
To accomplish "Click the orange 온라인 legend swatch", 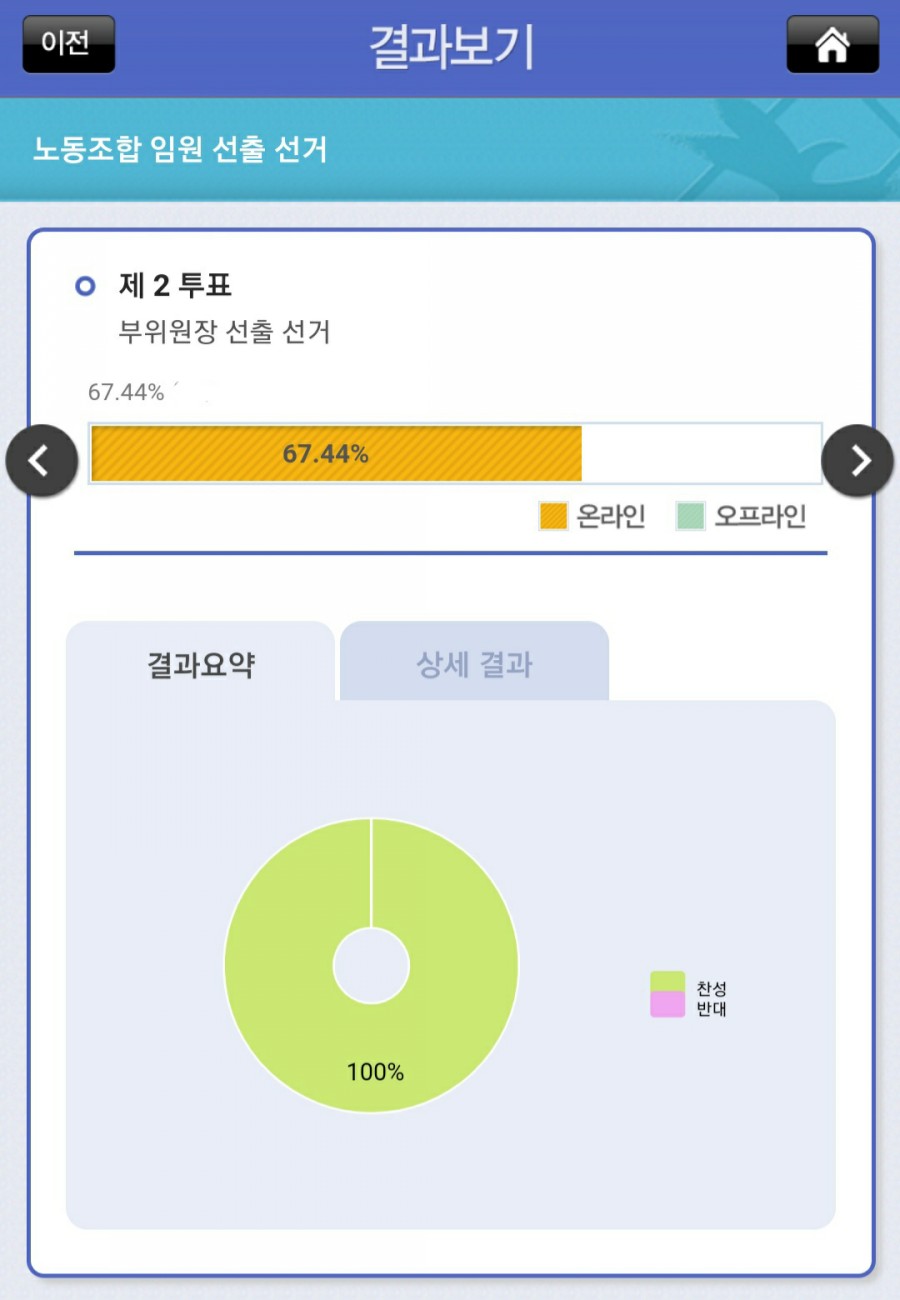I will (x=553, y=516).
